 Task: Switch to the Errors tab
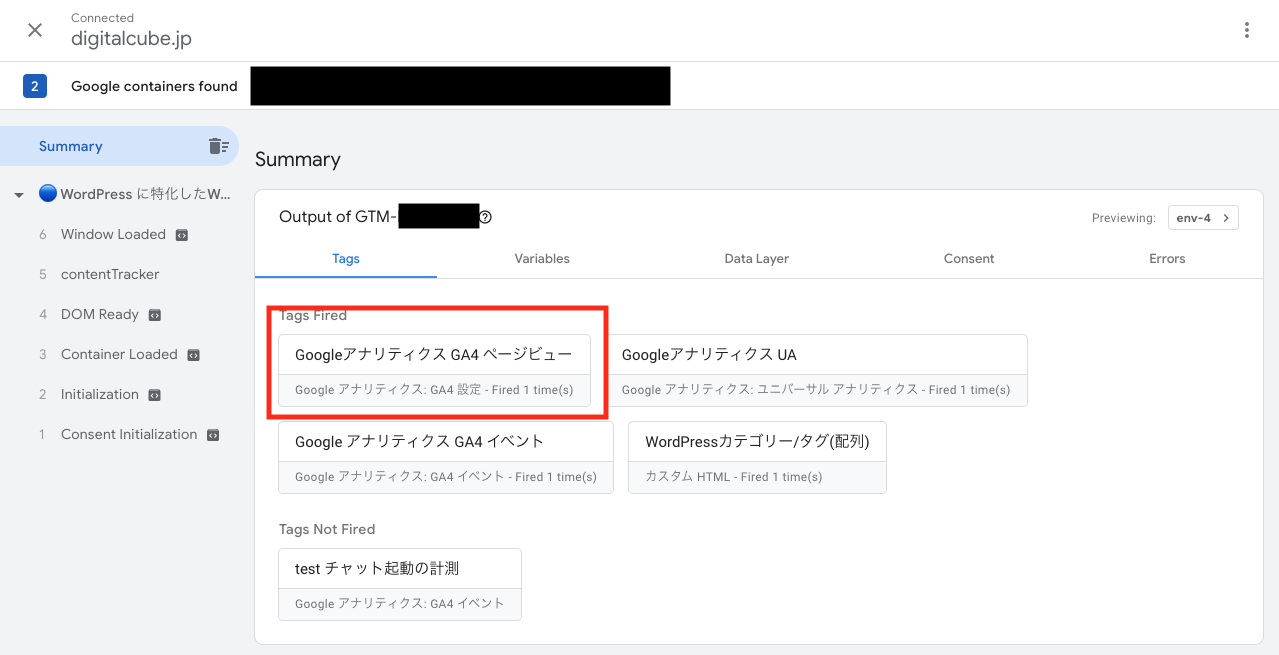[x=1167, y=259]
